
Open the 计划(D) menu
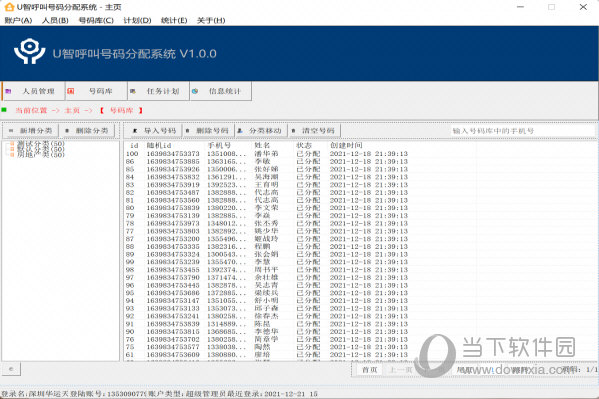(x=138, y=20)
